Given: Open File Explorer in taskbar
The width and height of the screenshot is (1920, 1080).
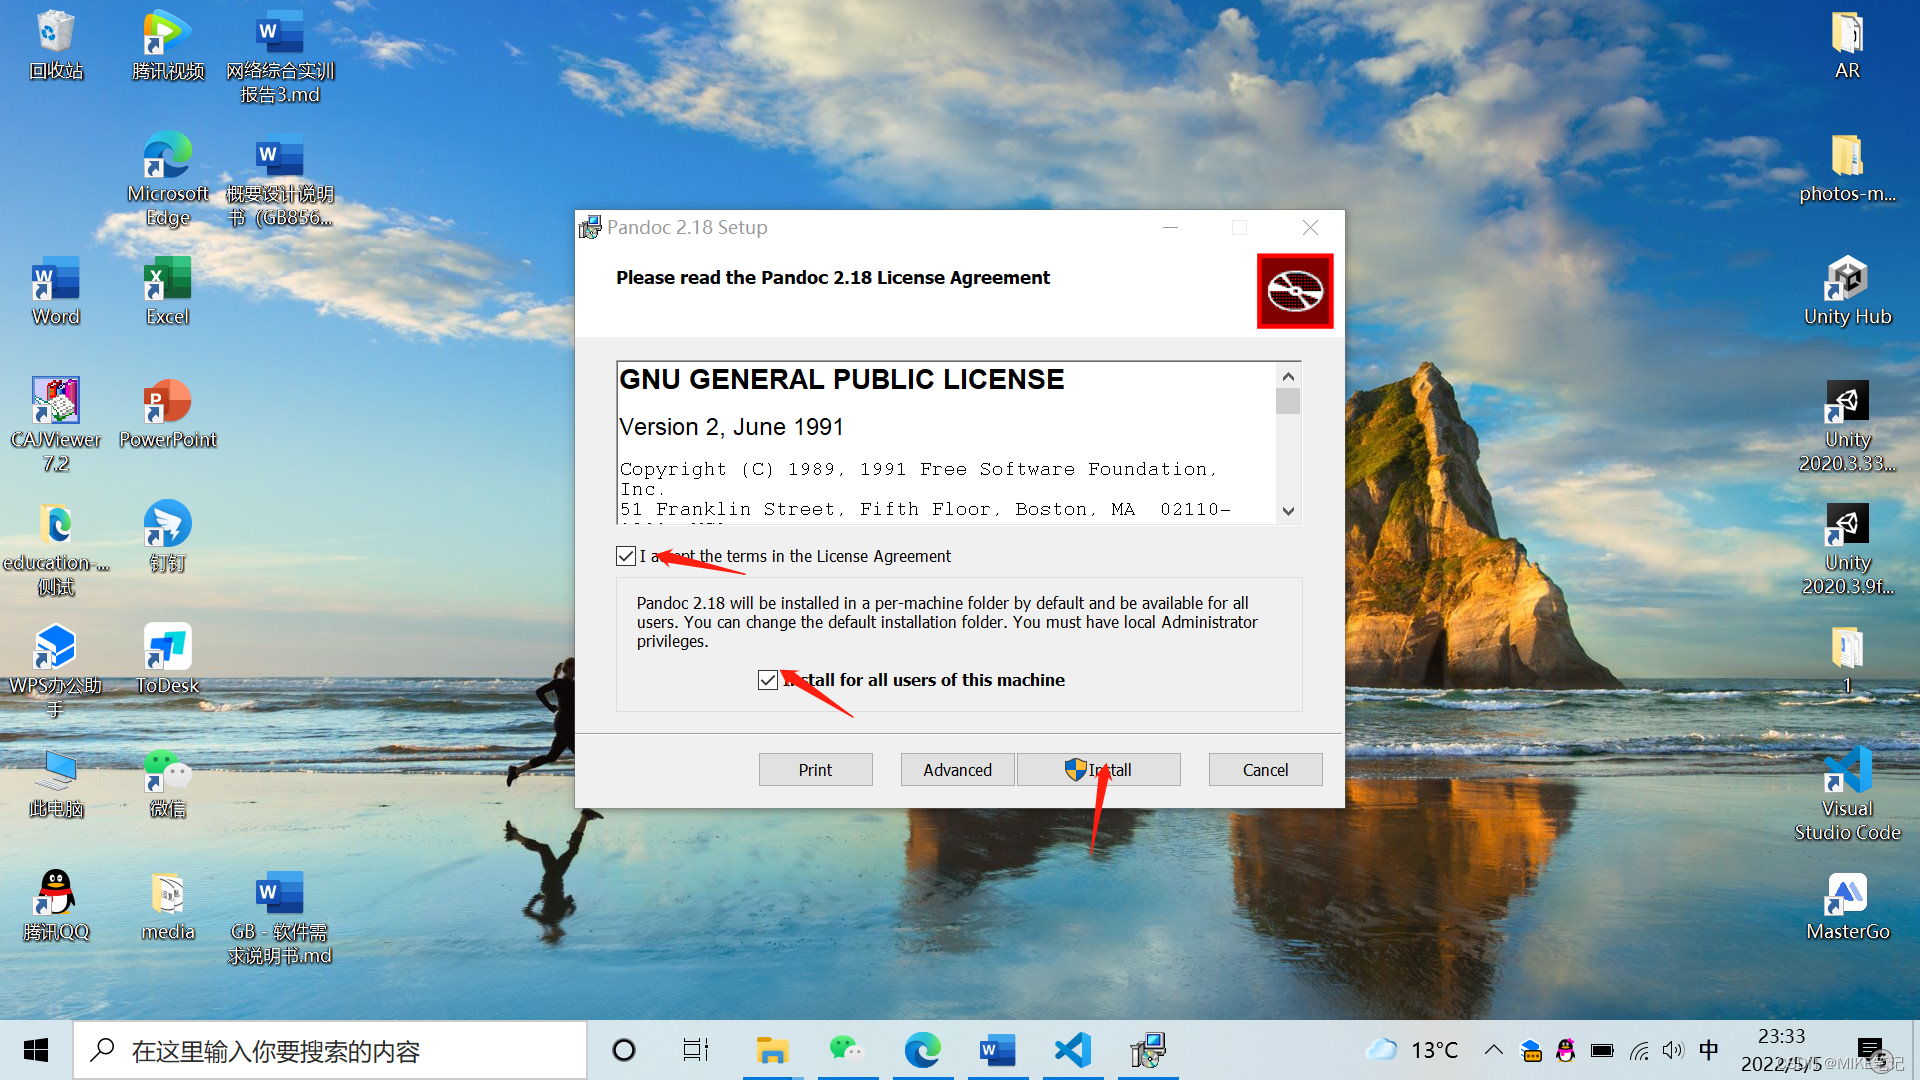Looking at the screenshot, I should coord(771,1050).
